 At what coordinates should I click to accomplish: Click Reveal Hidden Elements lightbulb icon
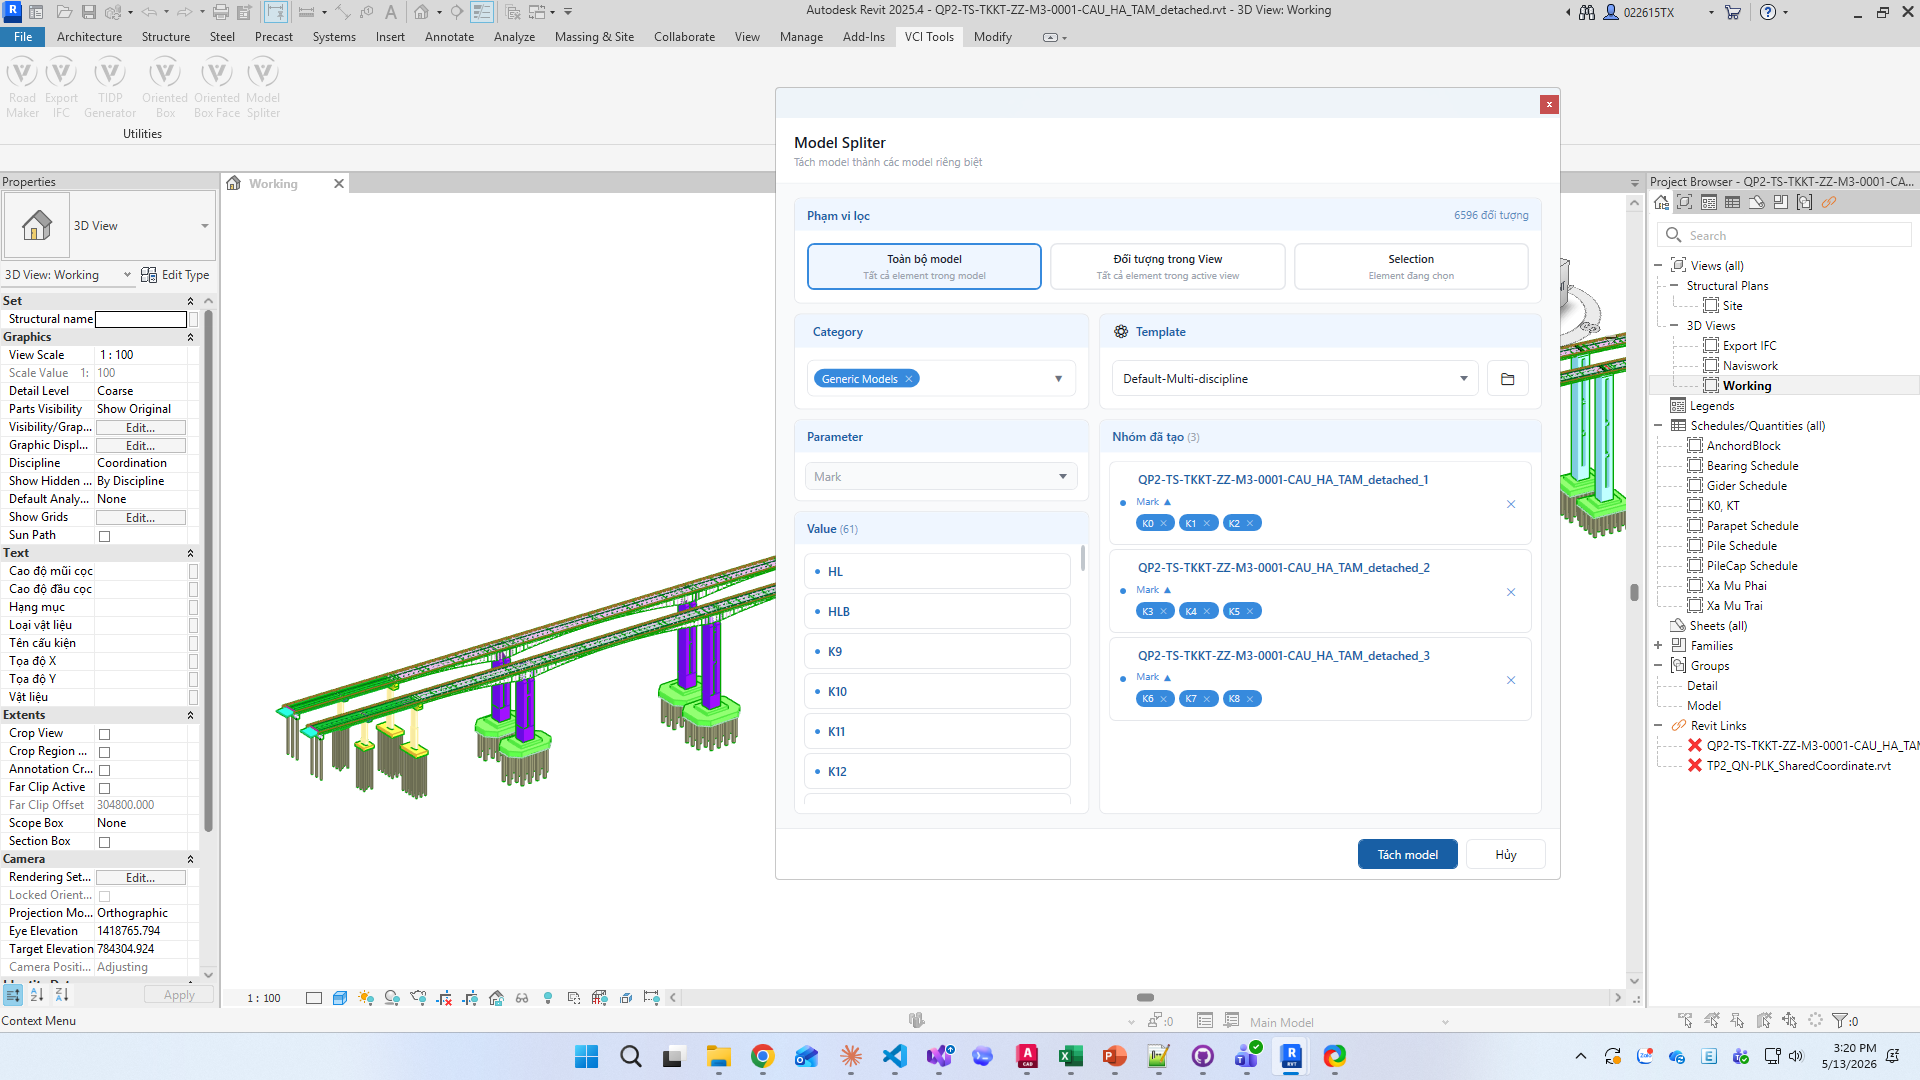(548, 998)
